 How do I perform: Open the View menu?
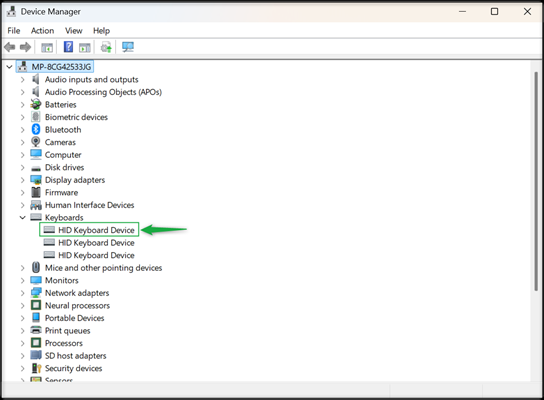74,31
